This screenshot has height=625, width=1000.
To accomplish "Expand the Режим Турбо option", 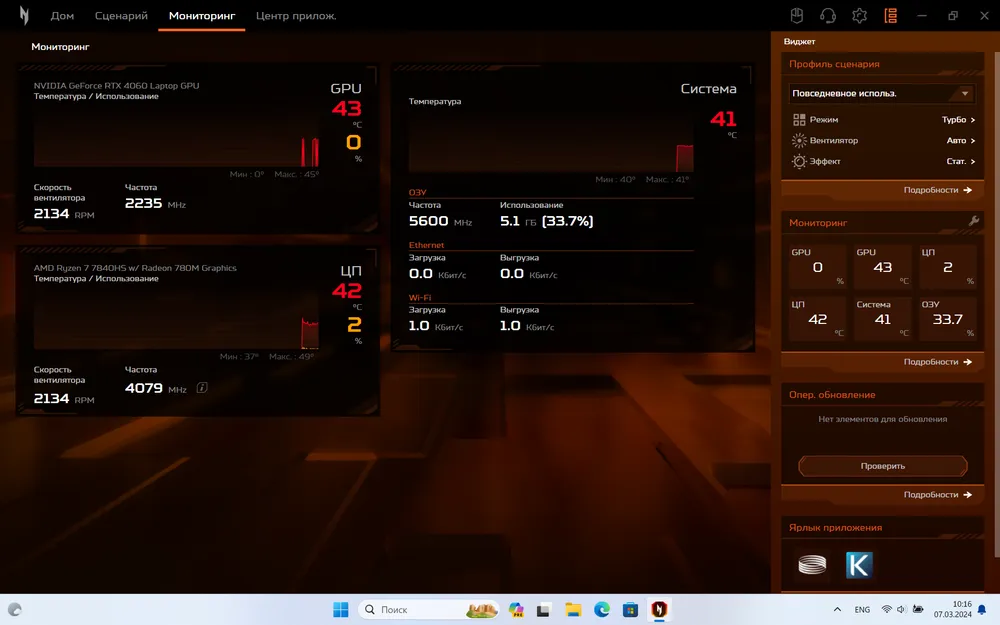I will pos(958,120).
